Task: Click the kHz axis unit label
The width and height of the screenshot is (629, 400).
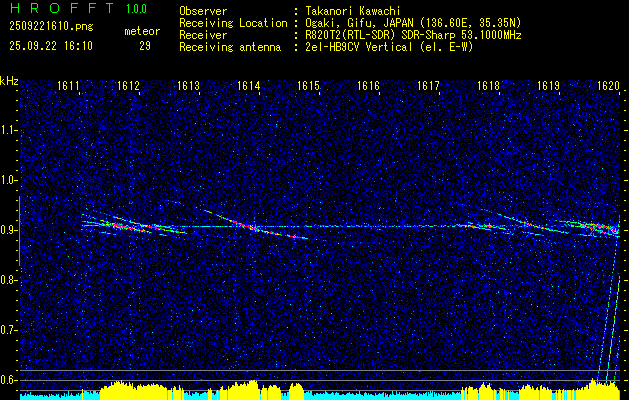Action: point(9,80)
